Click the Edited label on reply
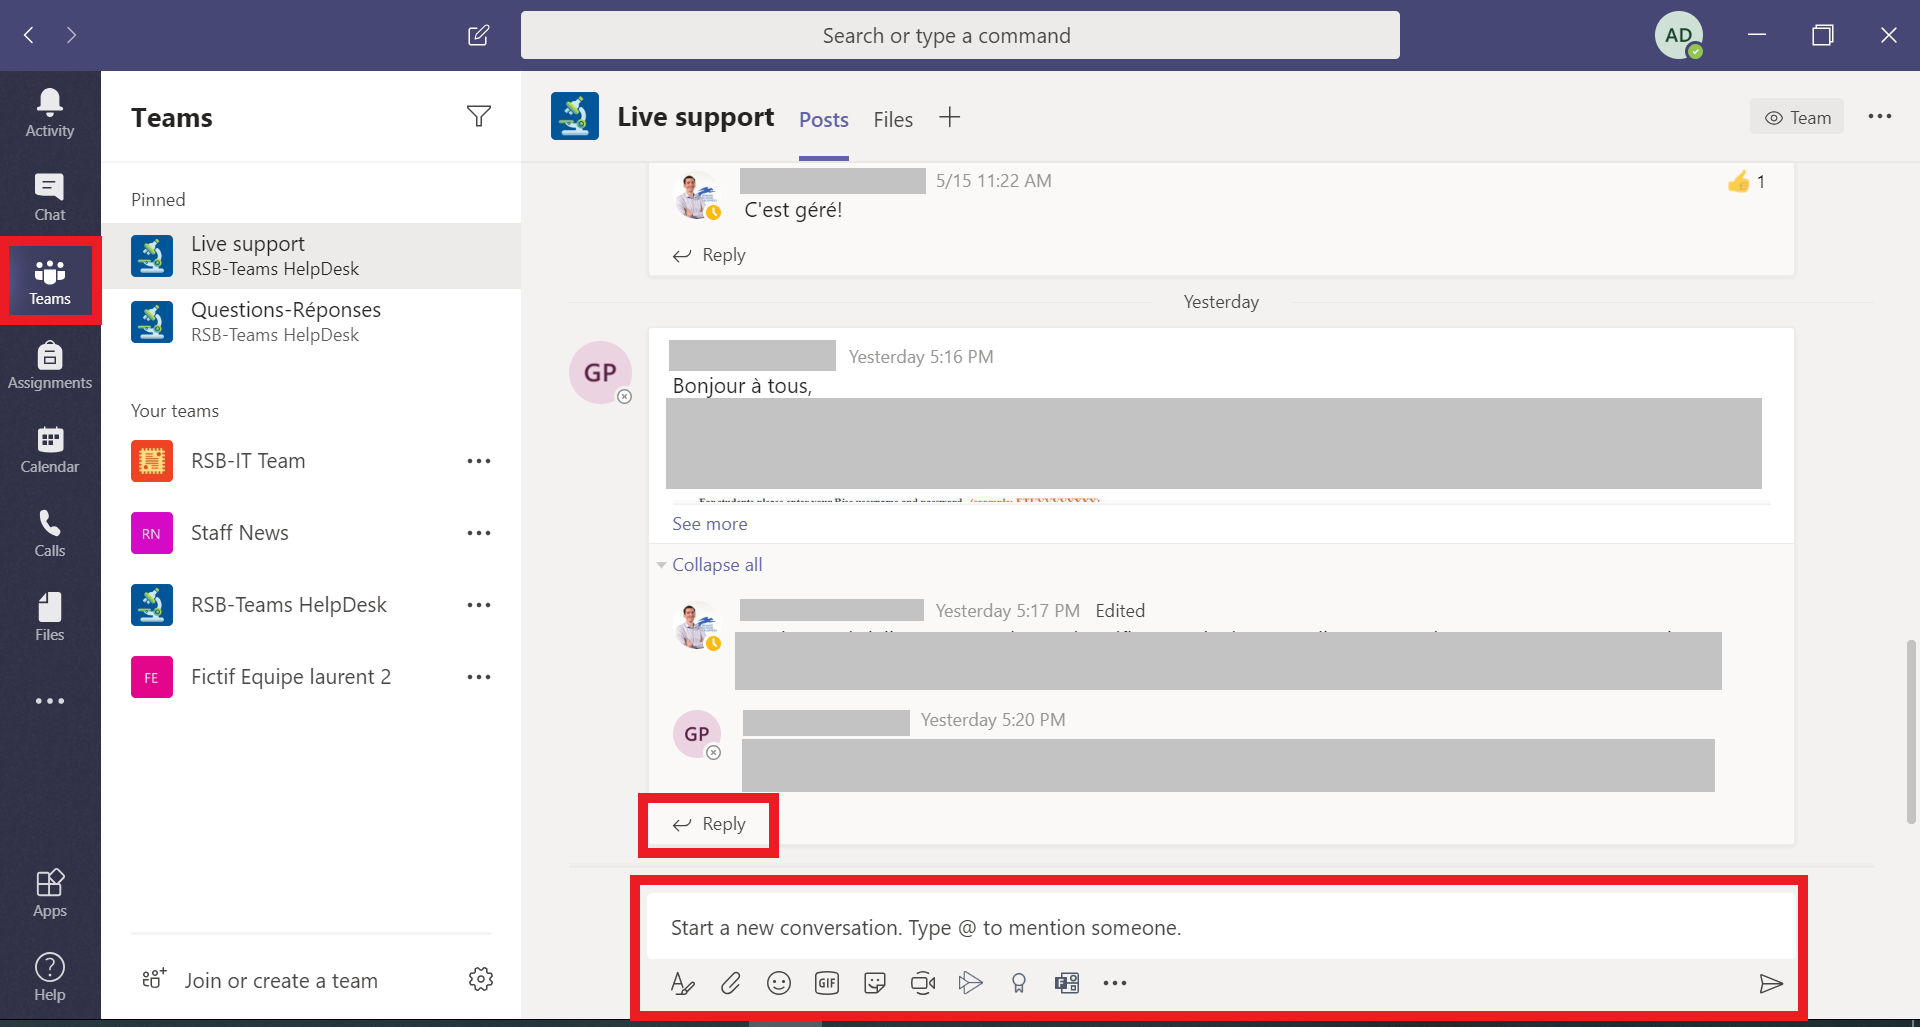 point(1120,611)
